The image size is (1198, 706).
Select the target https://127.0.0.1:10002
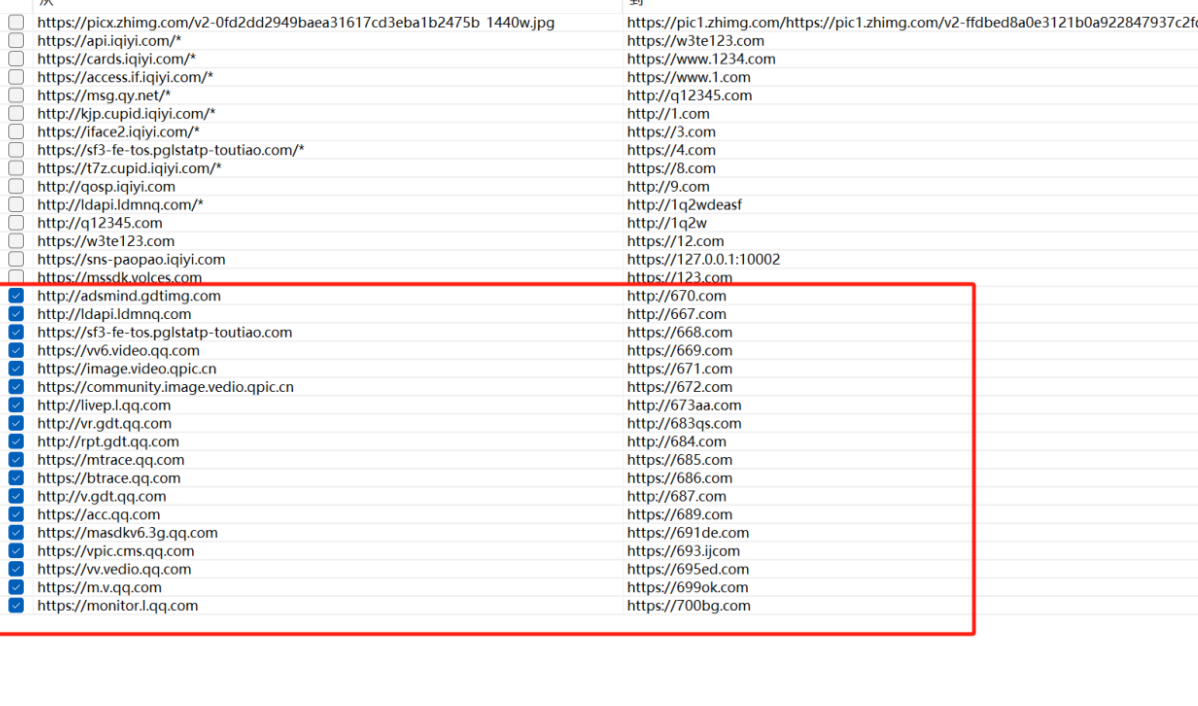pos(704,259)
